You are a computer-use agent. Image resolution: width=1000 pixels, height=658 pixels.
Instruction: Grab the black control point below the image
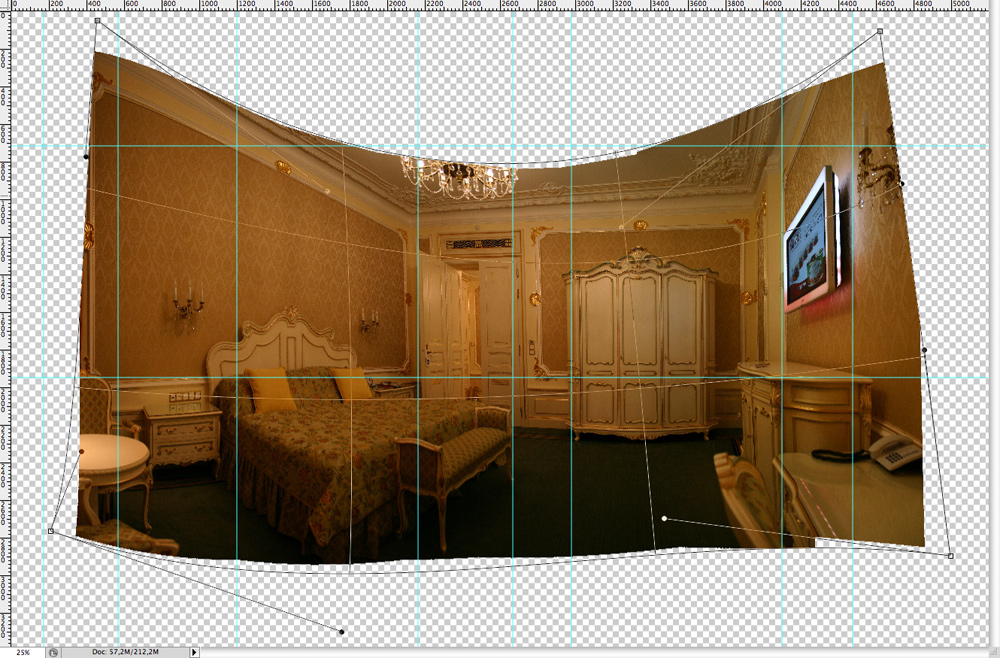pyautogui.click(x=342, y=632)
